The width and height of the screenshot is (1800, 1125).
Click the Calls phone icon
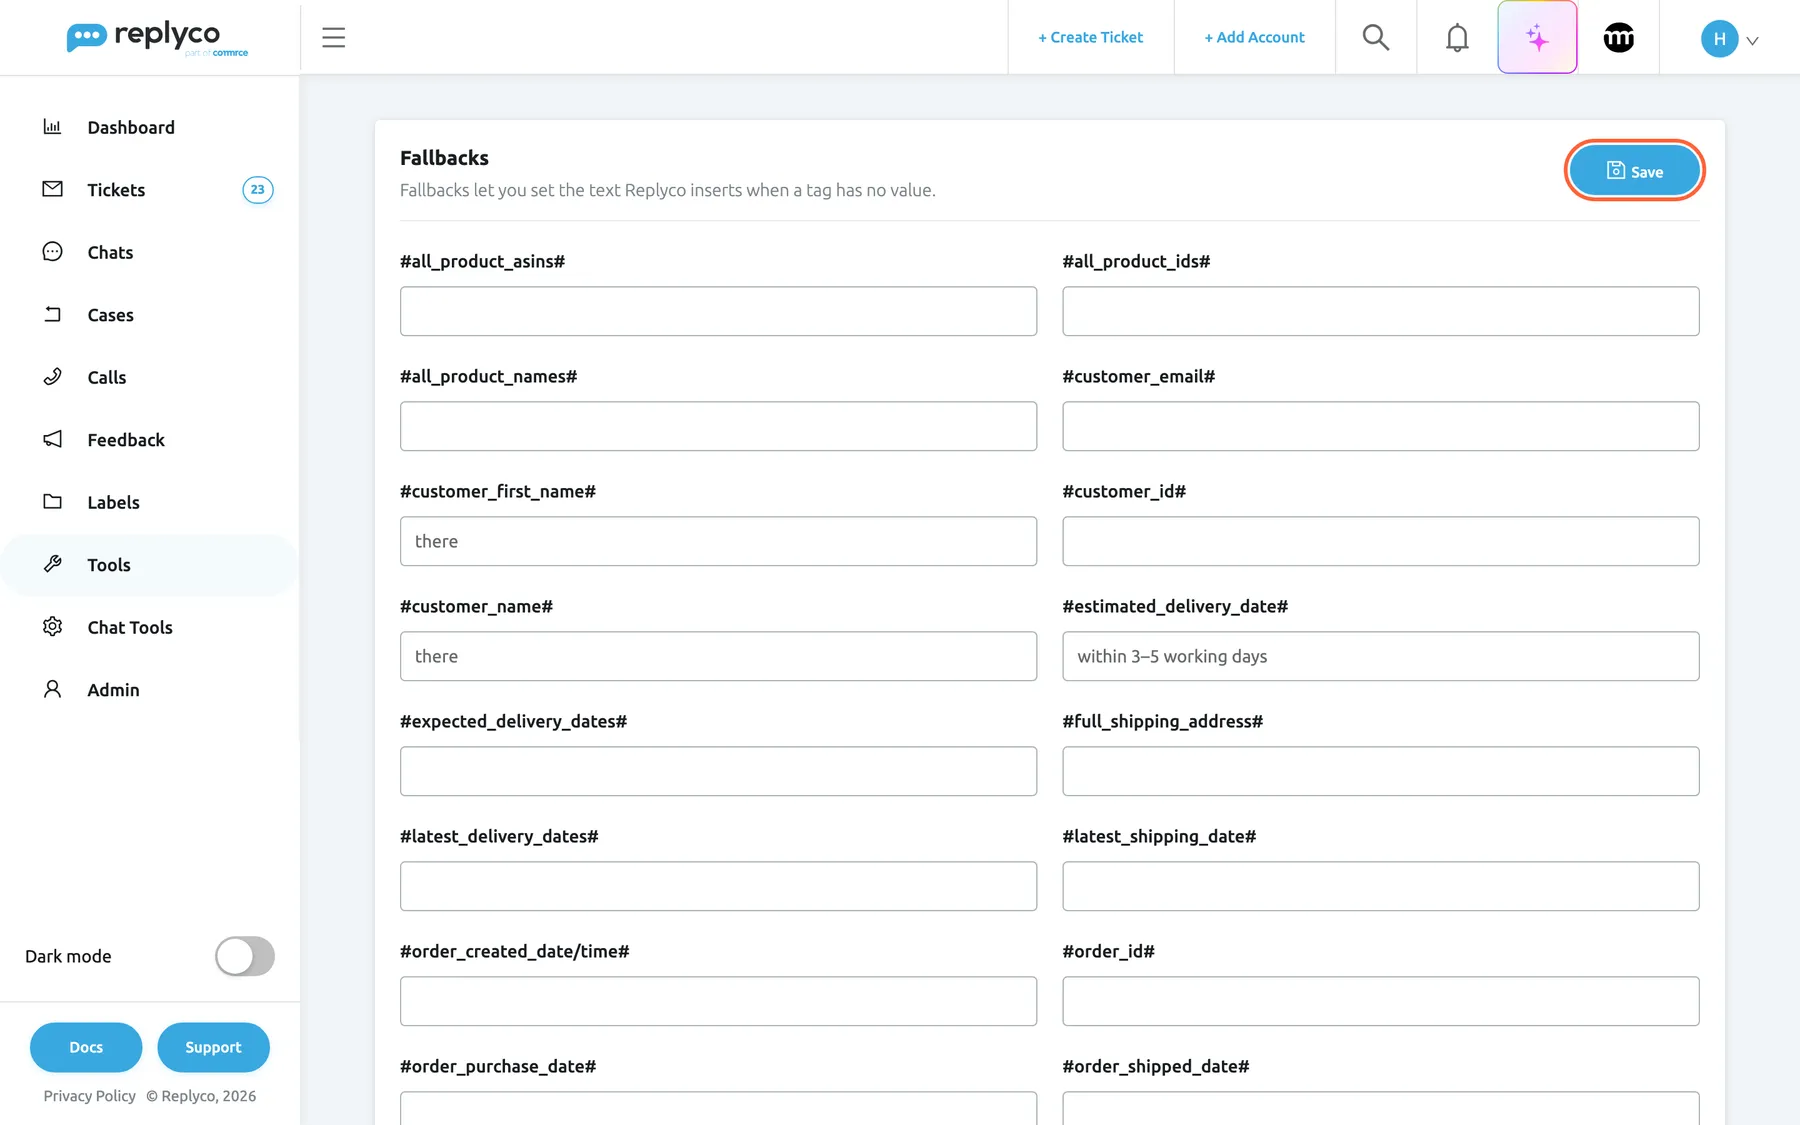click(52, 377)
